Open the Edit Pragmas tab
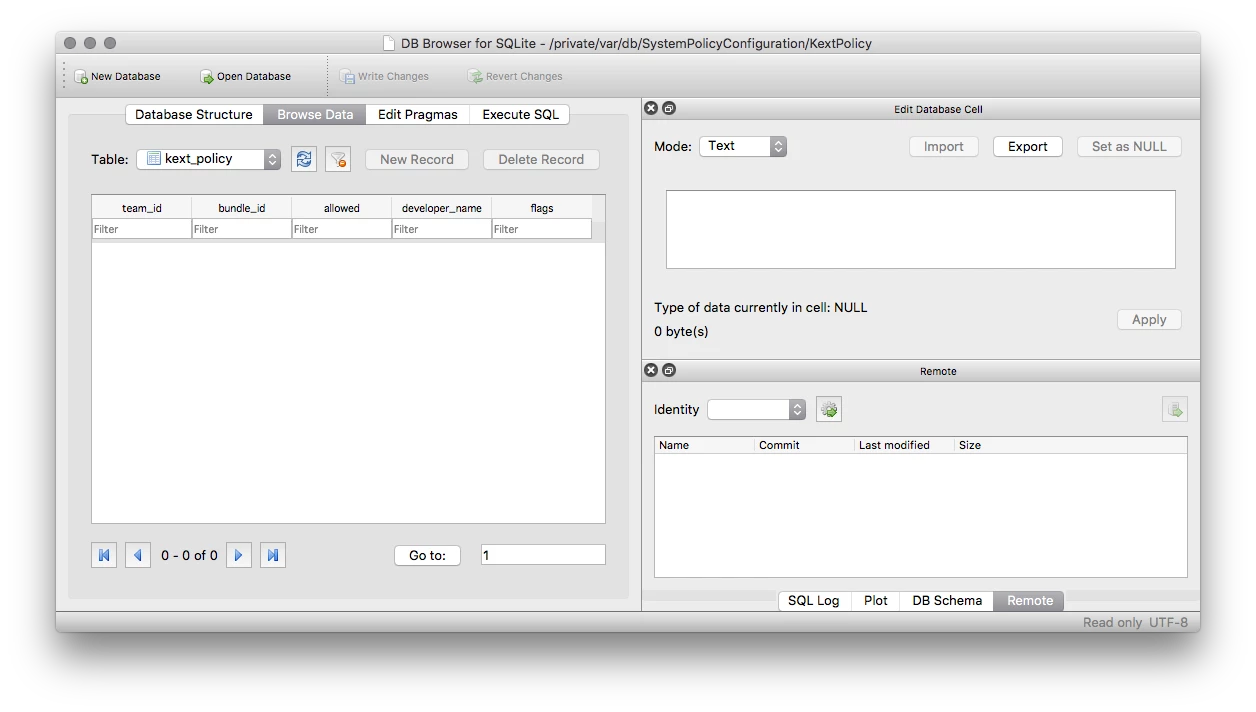 click(x=418, y=114)
